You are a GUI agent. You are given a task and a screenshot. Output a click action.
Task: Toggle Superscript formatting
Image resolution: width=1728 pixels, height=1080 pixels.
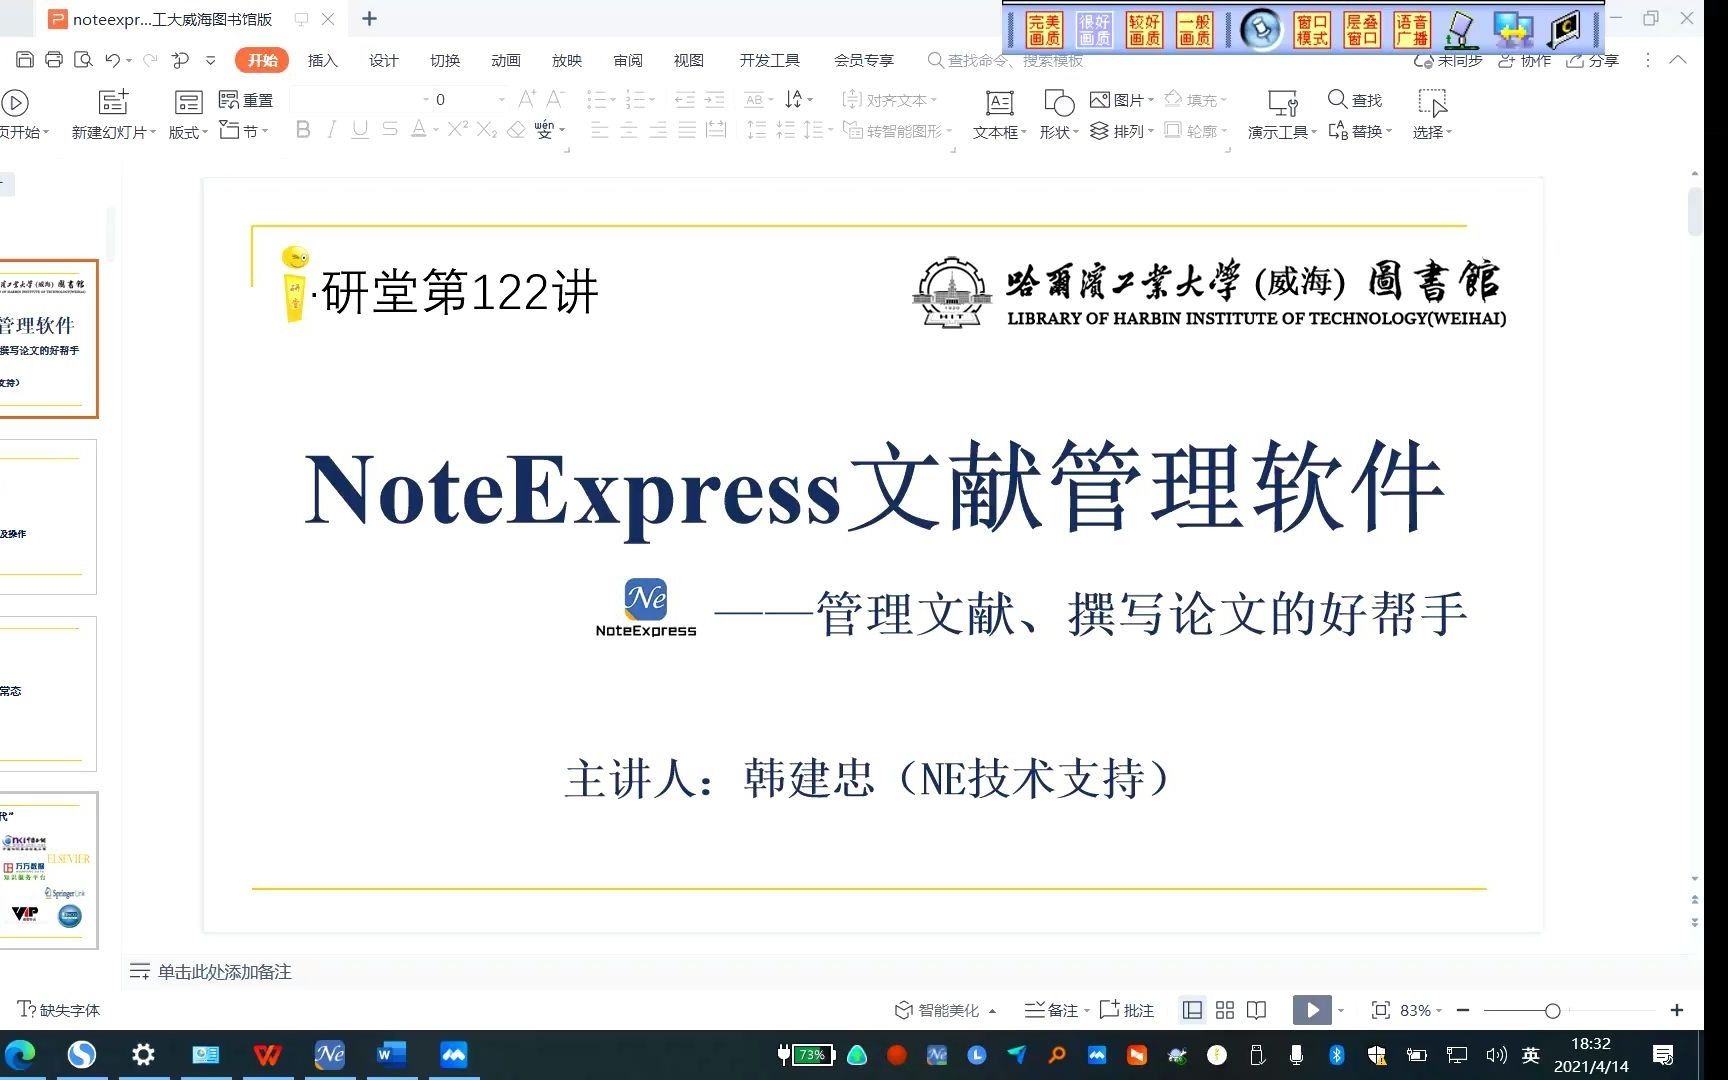click(458, 129)
